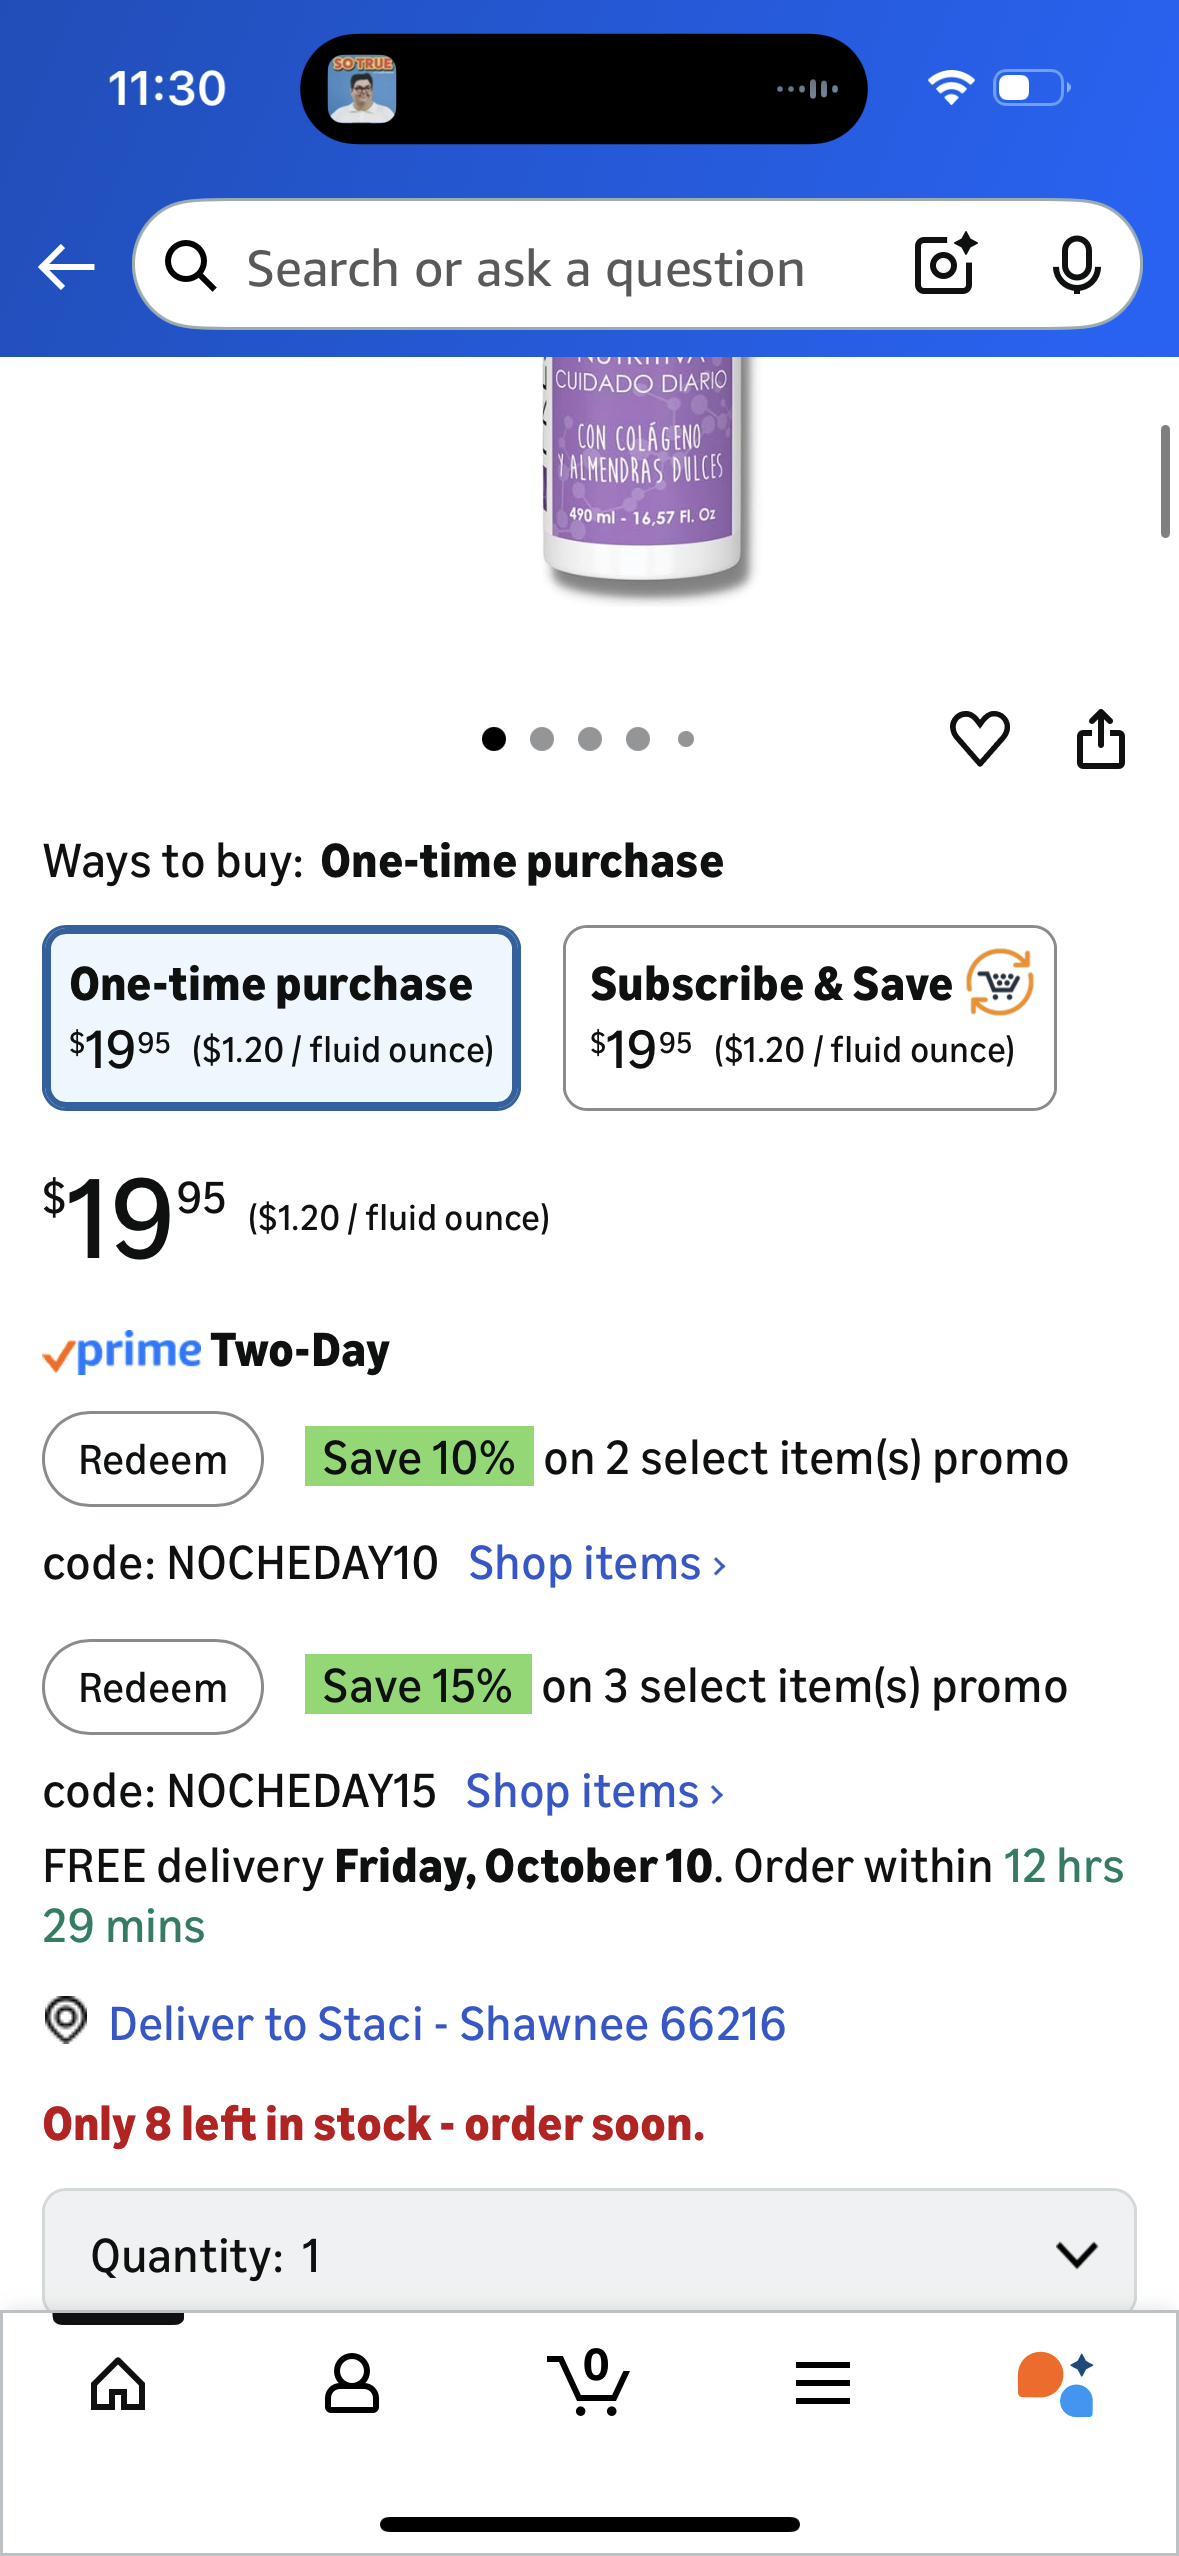Jump to second product image dot
The height and width of the screenshot is (2556, 1179).
point(542,739)
